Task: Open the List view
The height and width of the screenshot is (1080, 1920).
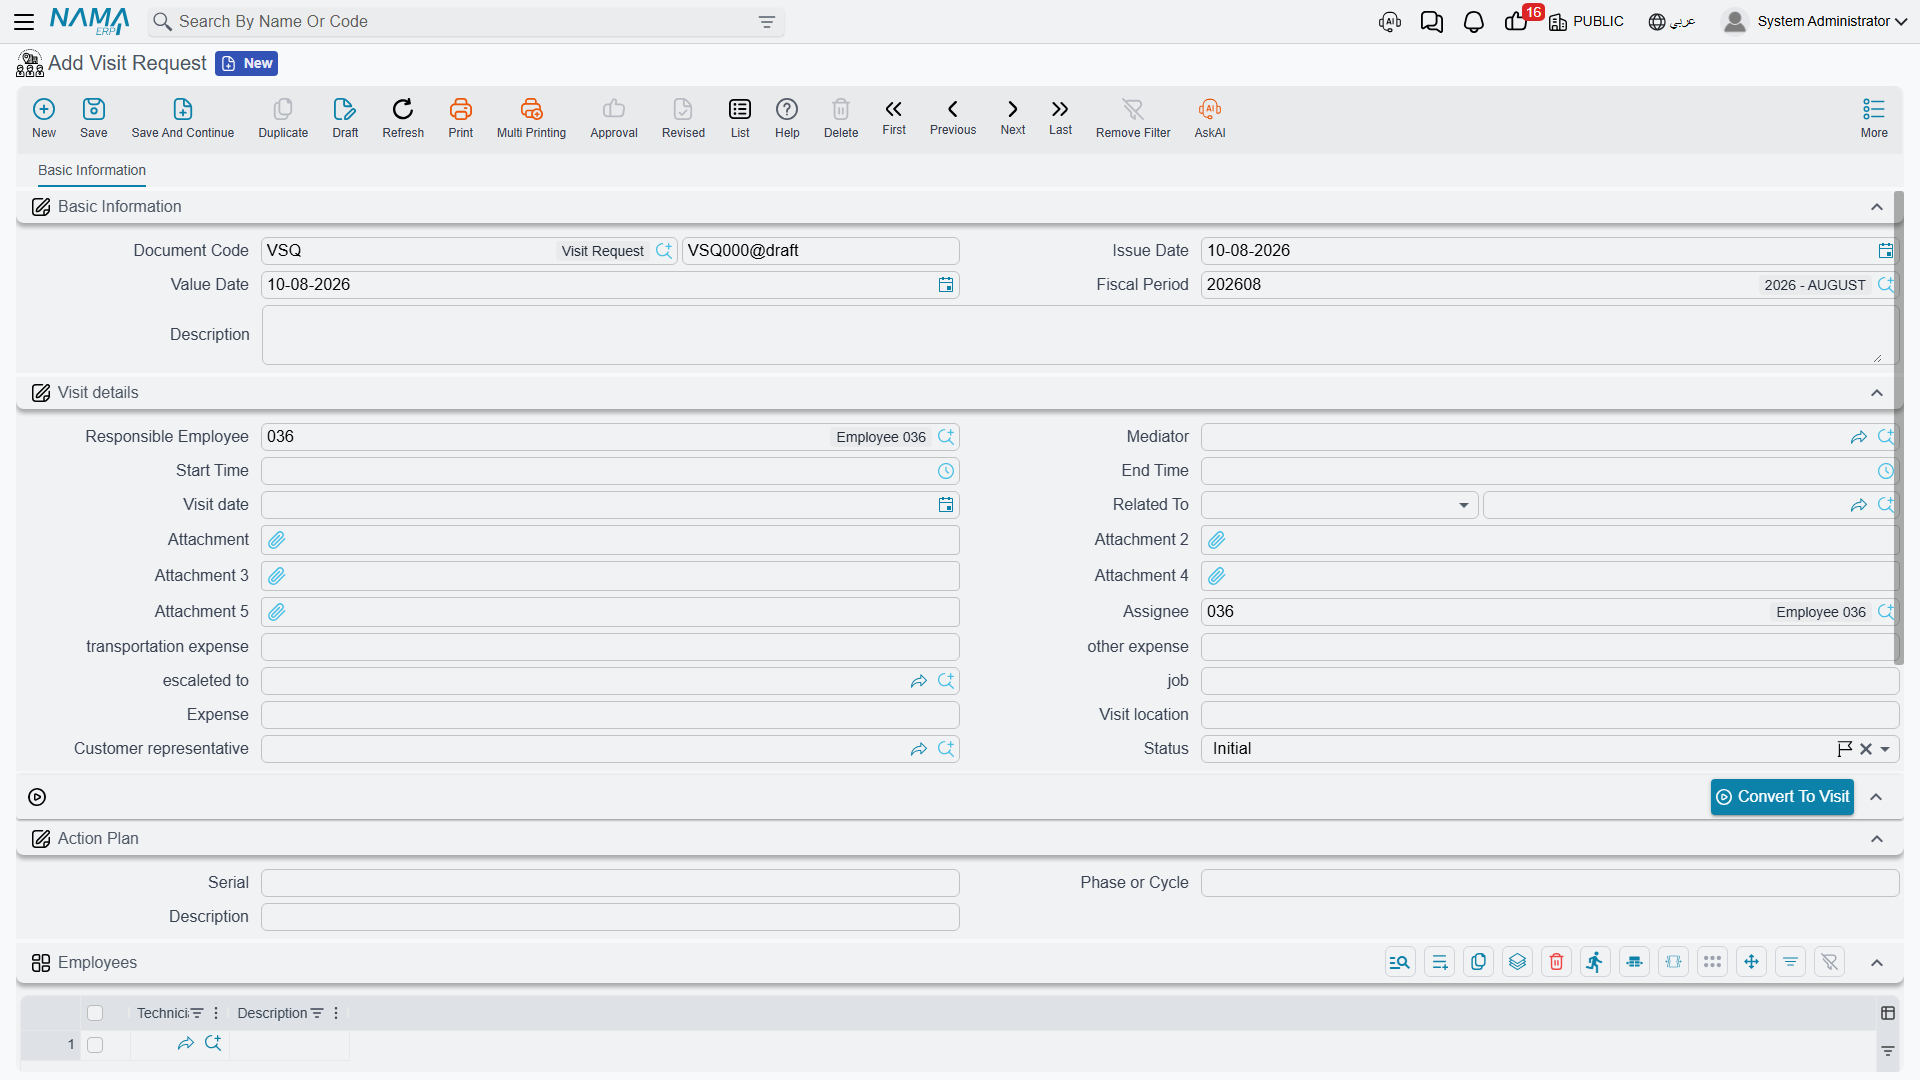Action: click(x=740, y=118)
